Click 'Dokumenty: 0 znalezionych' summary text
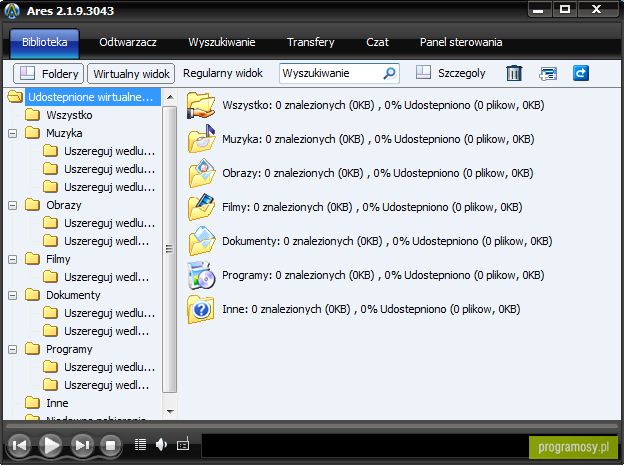The height and width of the screenshot is (465, 624). (x=387, y=241)
